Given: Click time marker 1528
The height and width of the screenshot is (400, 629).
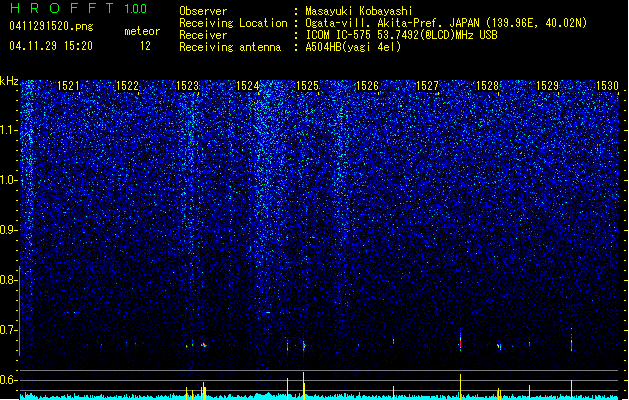Looking at the screenshot, I should (x=487, y=86).
